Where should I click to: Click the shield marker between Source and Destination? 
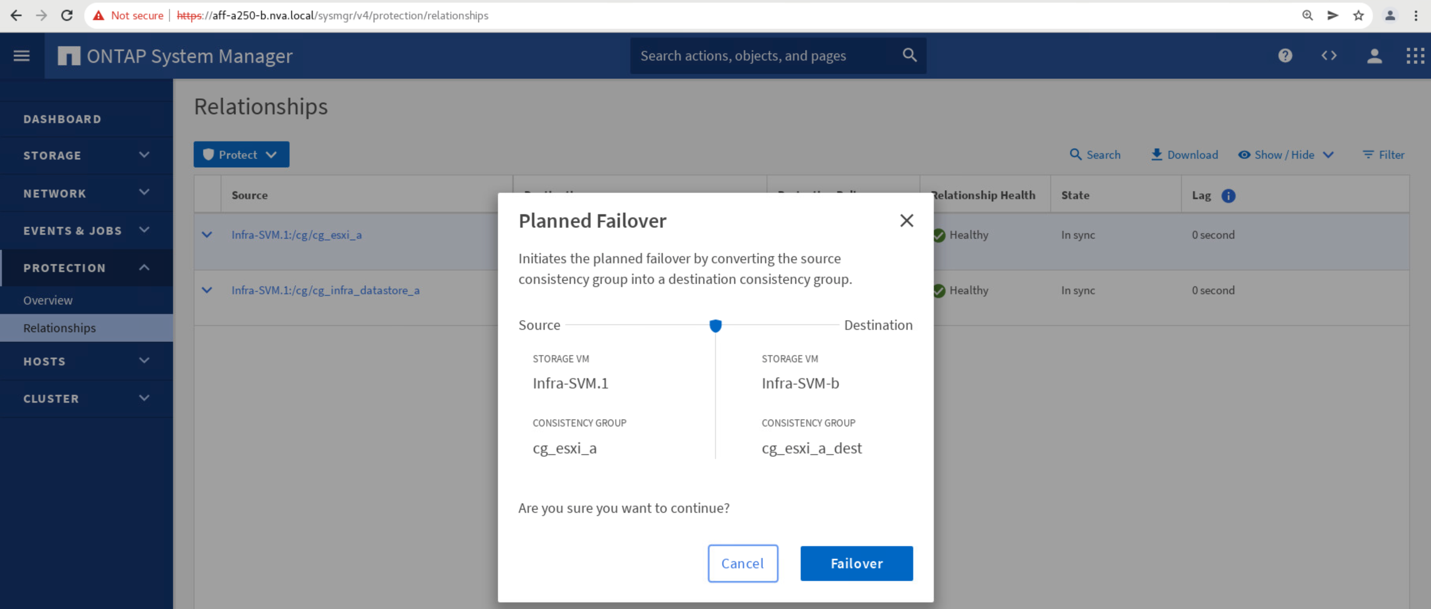pyautogui.click(x=715, y=326)
